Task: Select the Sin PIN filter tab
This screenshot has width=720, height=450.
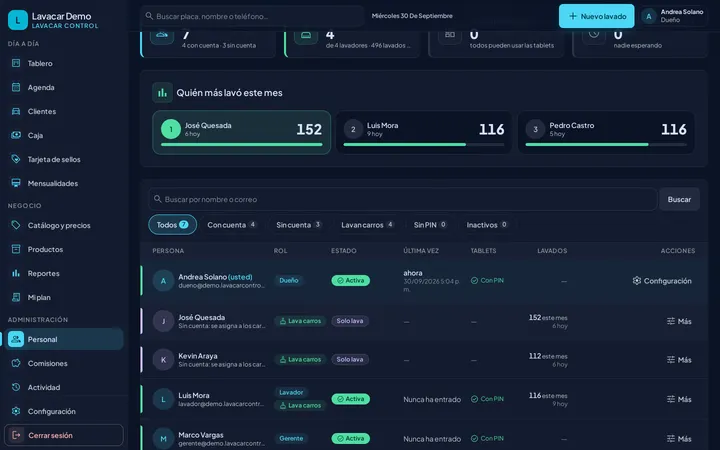Action: 430,225
